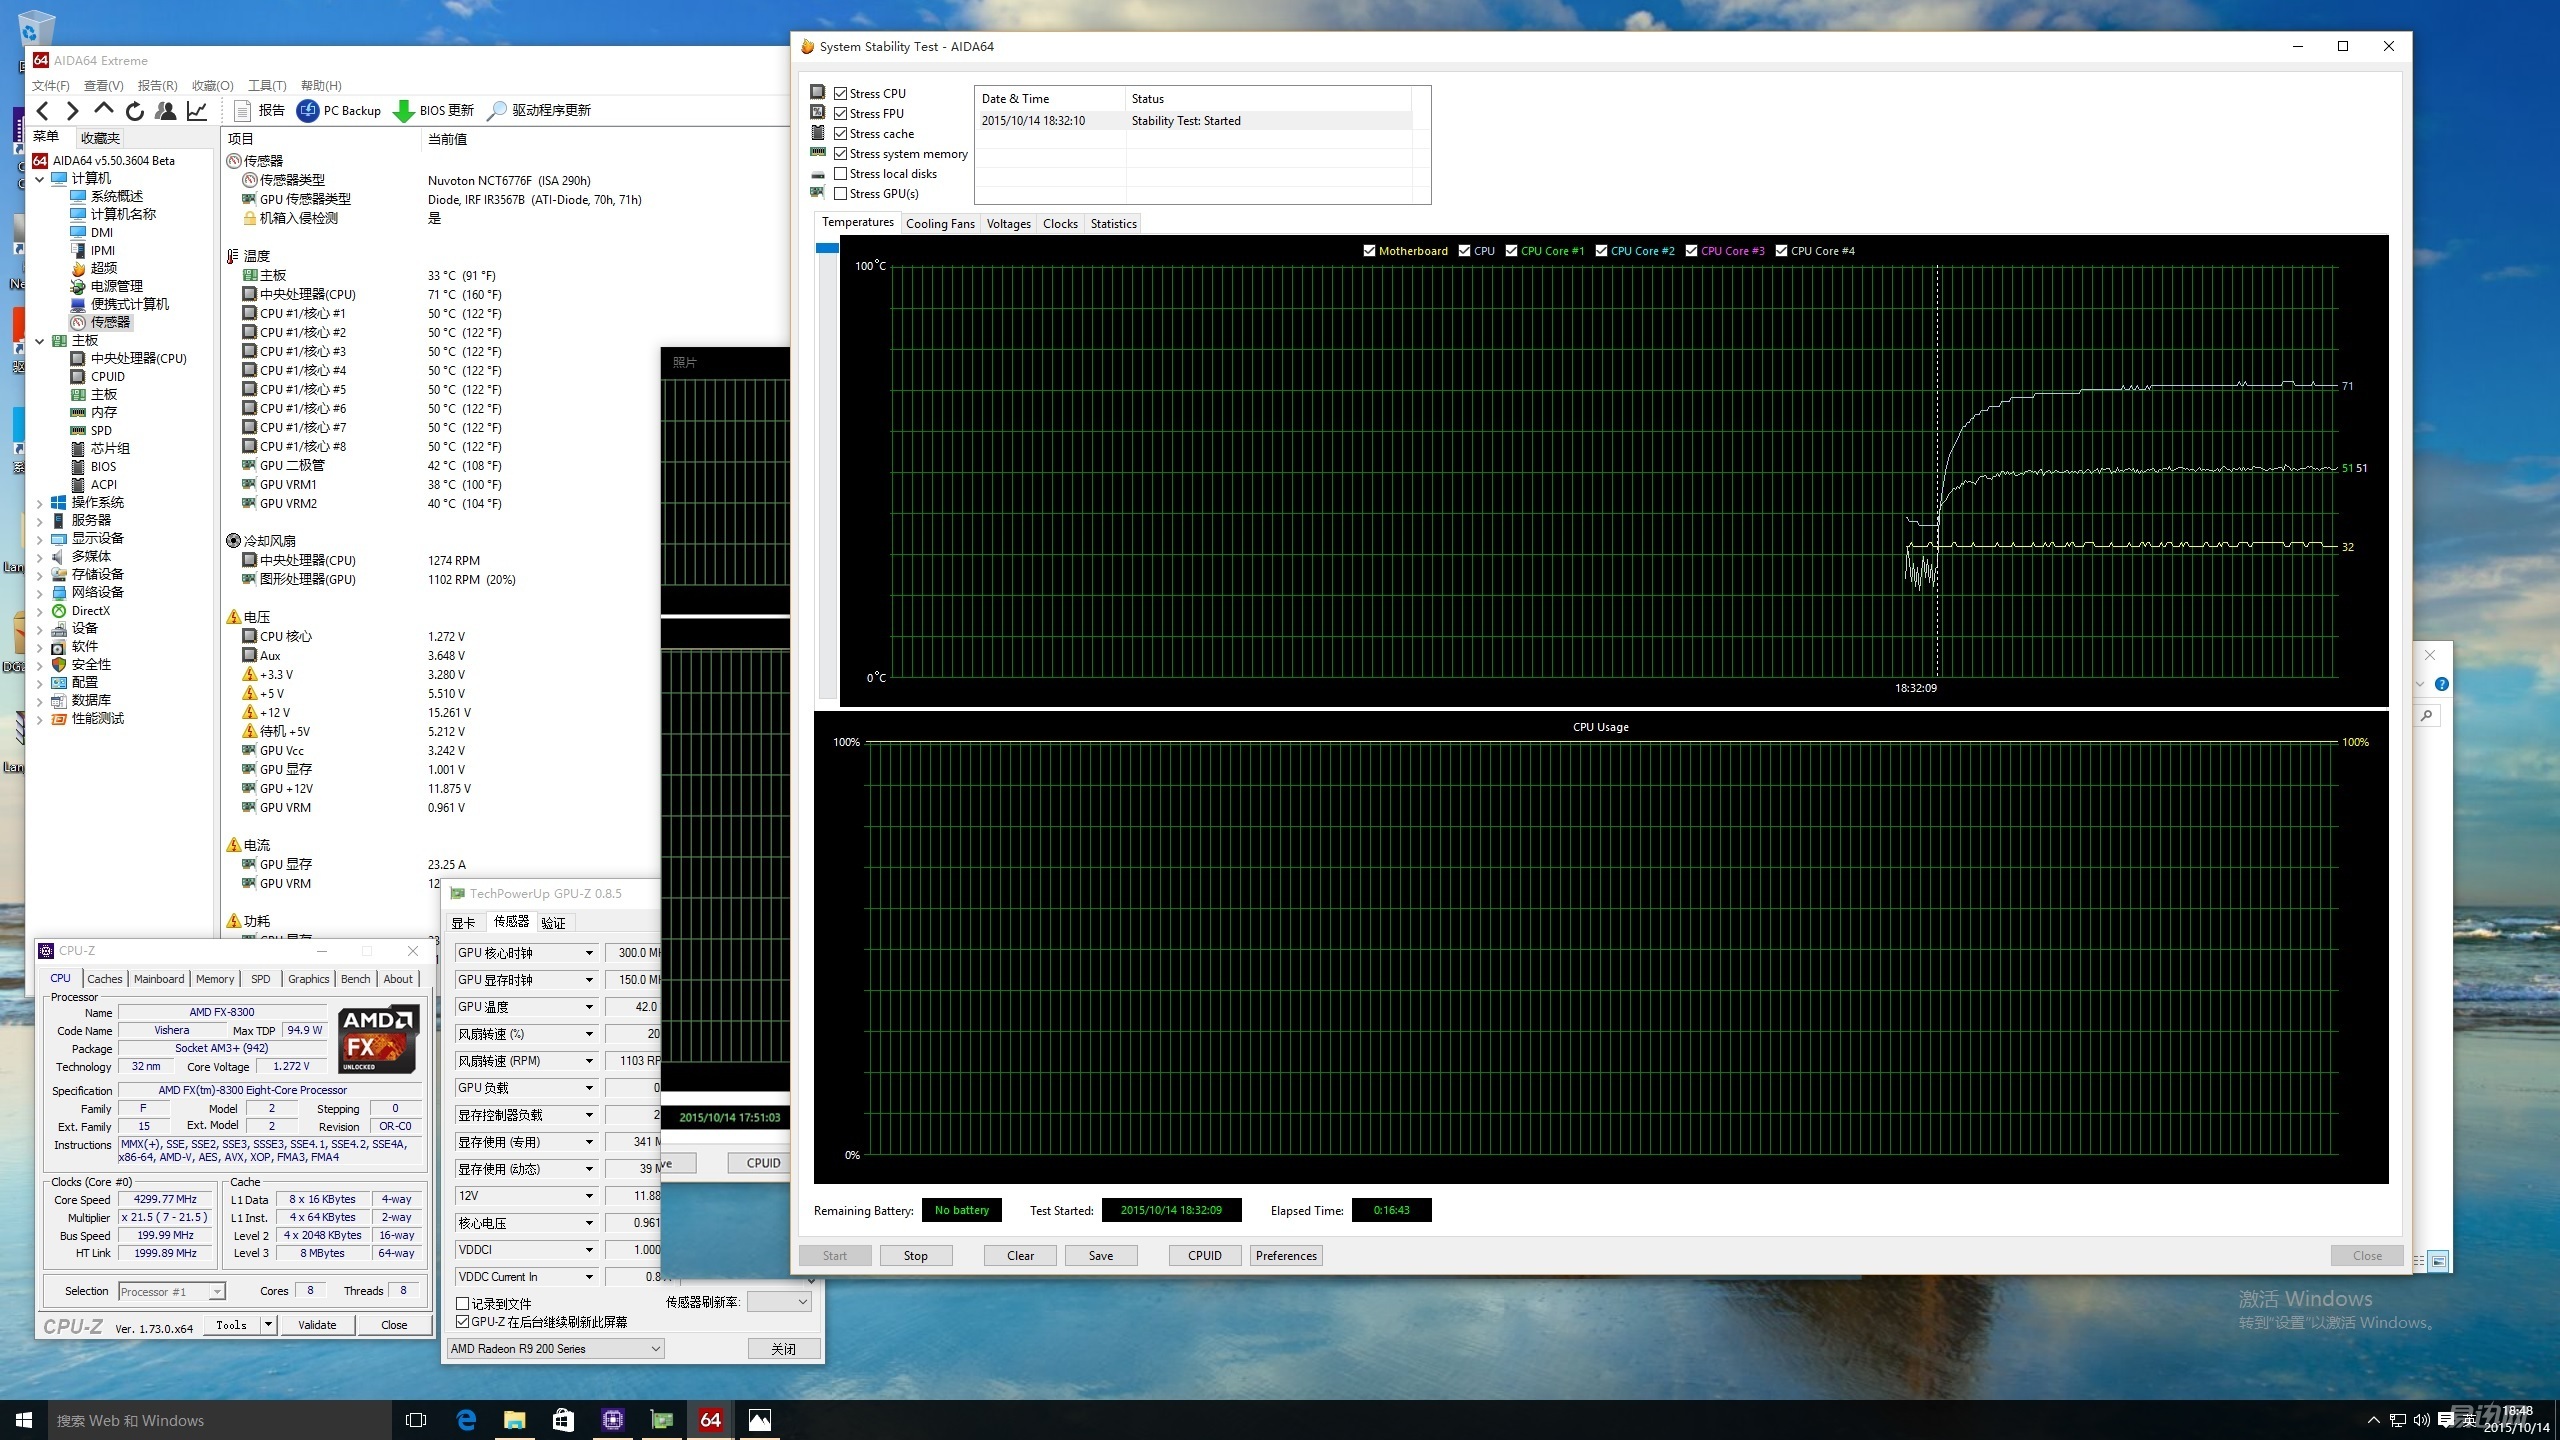Image resolution: width=2560 pixels, height=1440 pixels.
Task: Click the AIDA64 refresh toolbar icon
Action: tap(135, 111)
